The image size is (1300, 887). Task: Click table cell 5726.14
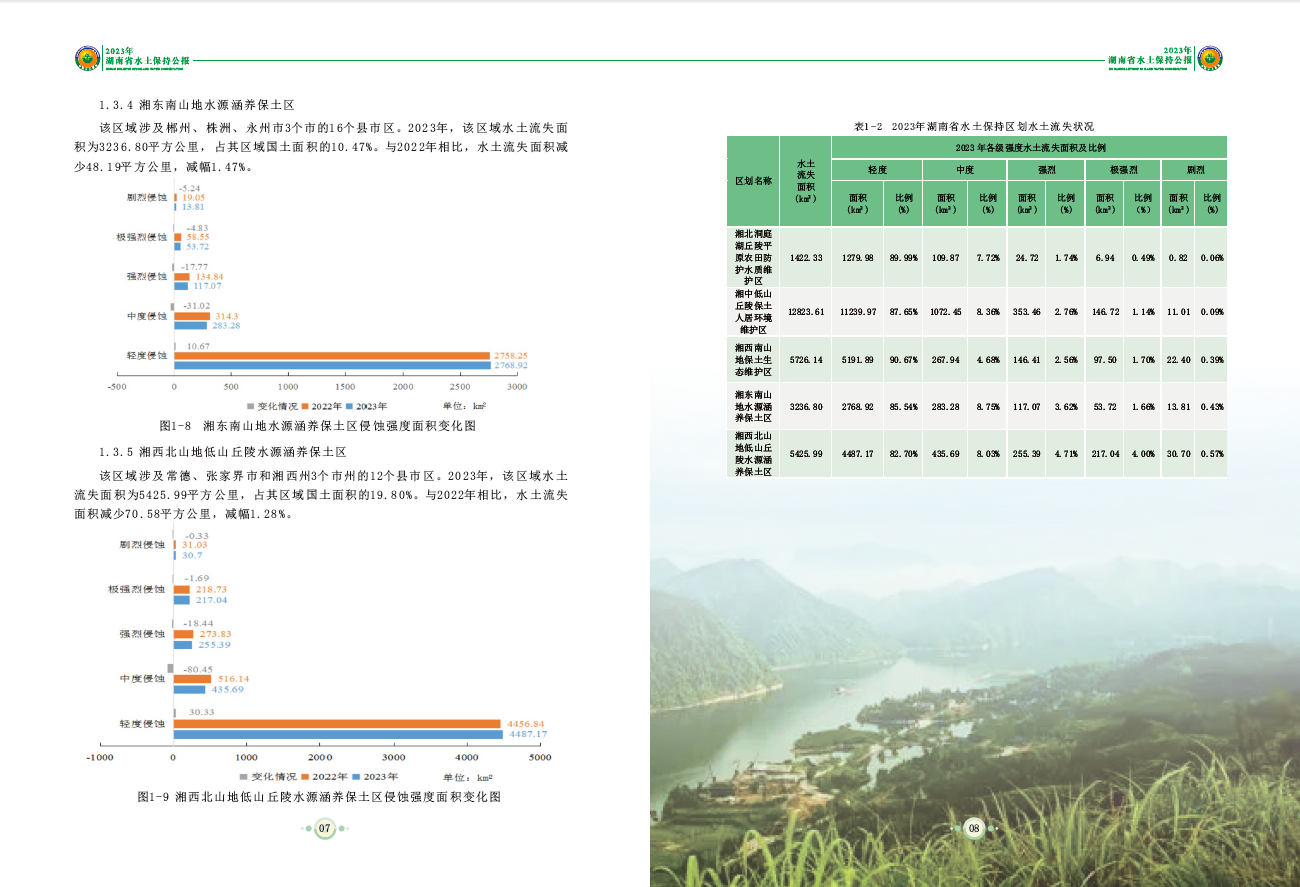[x=806, y=360]
